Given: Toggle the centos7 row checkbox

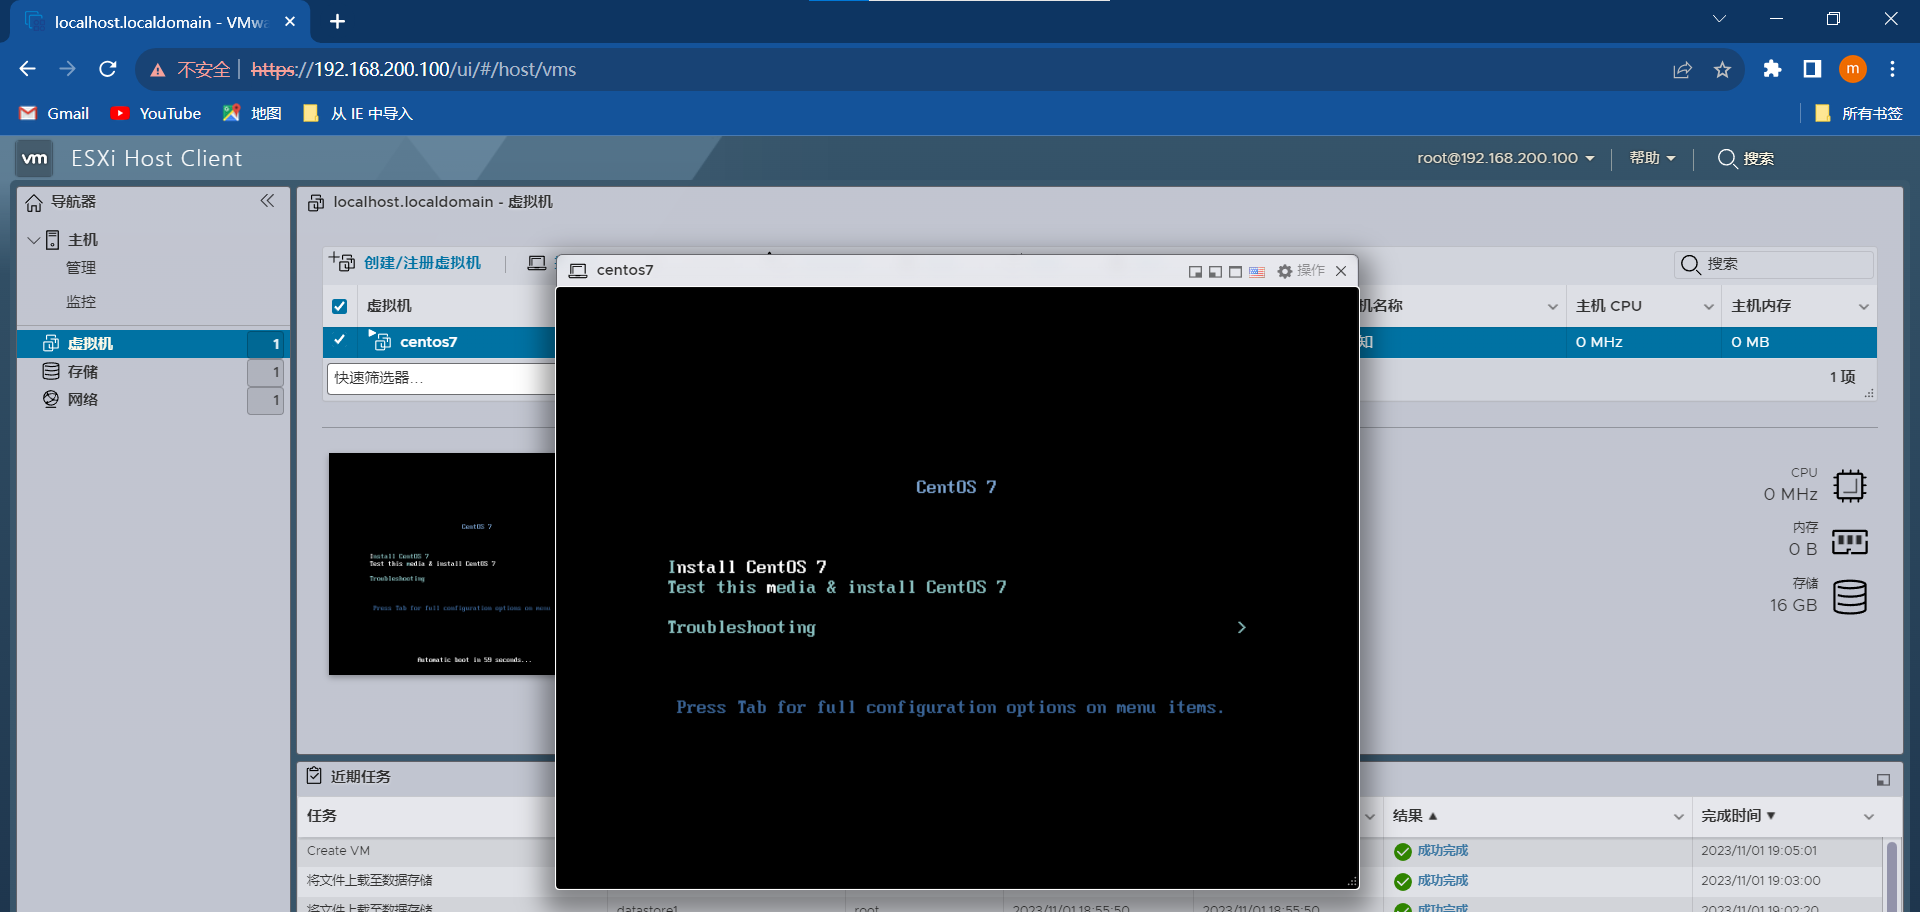Looking at the screenshot, I should coord(340,340).
